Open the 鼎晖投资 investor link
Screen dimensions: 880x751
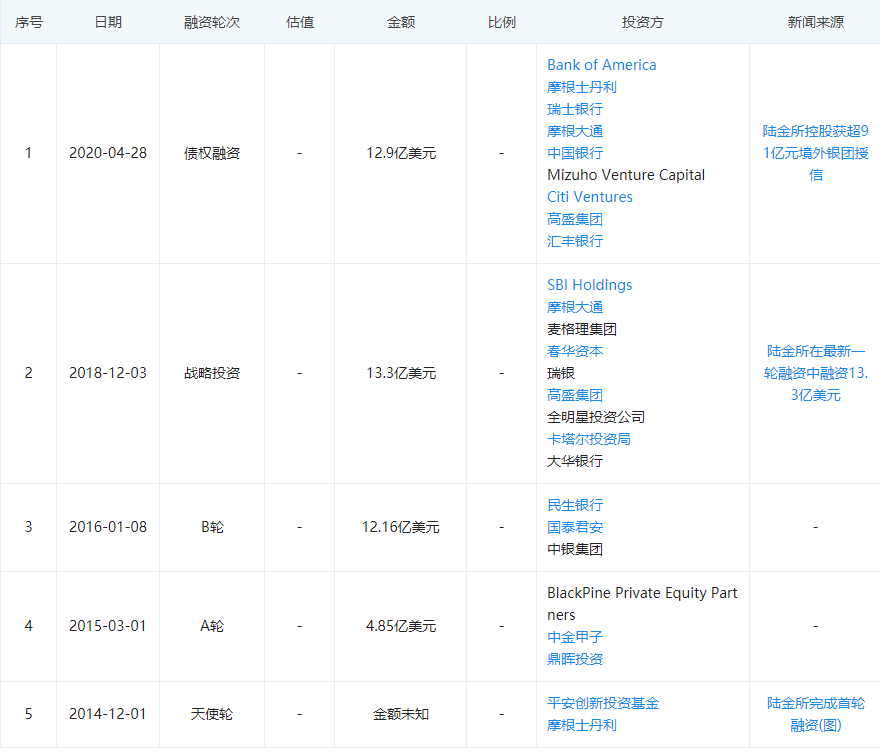tap(575, 659)
